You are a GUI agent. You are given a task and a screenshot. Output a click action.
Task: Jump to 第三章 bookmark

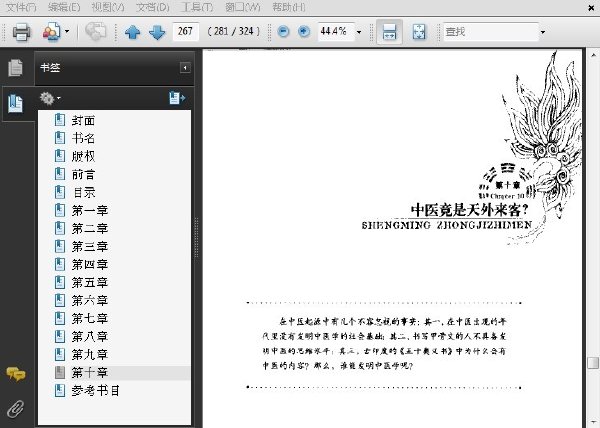pos(90,246)
